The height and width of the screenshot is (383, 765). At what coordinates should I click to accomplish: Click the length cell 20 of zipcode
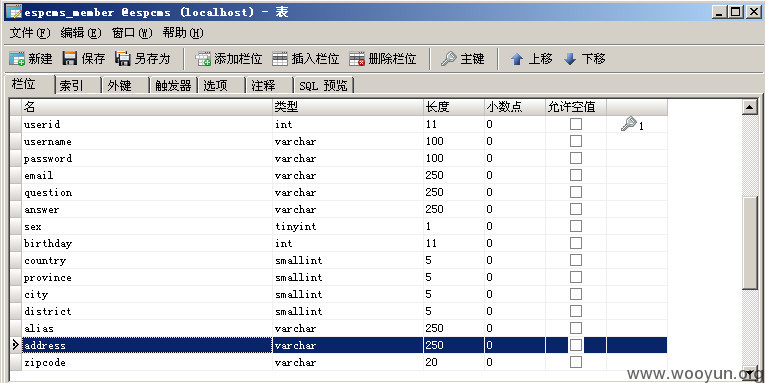(x=454, y=362)
